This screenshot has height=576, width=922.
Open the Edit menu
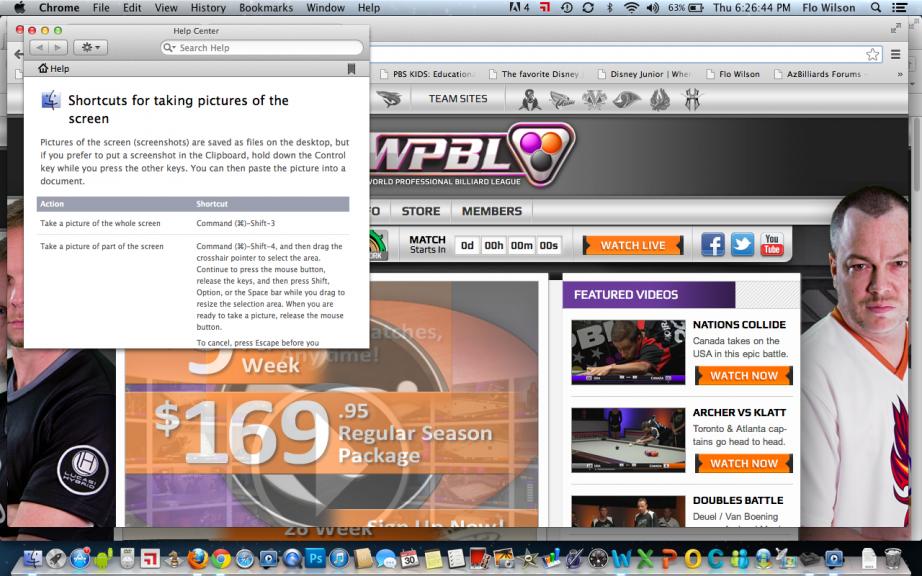click(132, 8)
